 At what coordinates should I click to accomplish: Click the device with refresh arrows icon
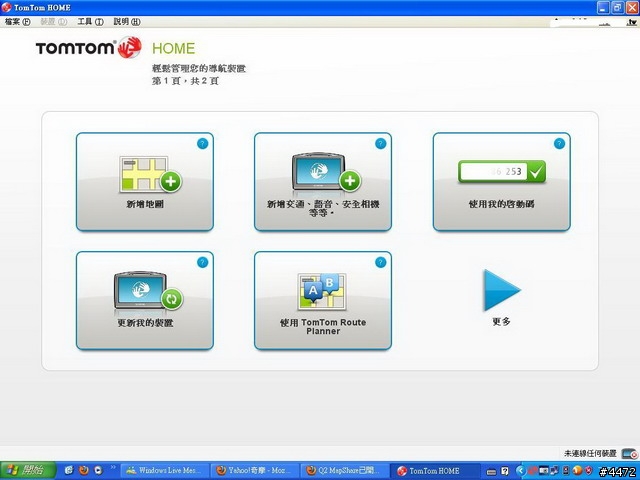(x=148, y=291)
